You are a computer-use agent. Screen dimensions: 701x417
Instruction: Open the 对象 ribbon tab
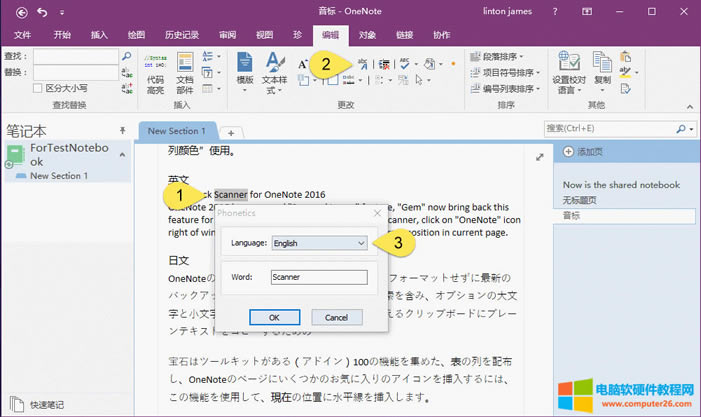pyautogui.click(x=367, y=34)
